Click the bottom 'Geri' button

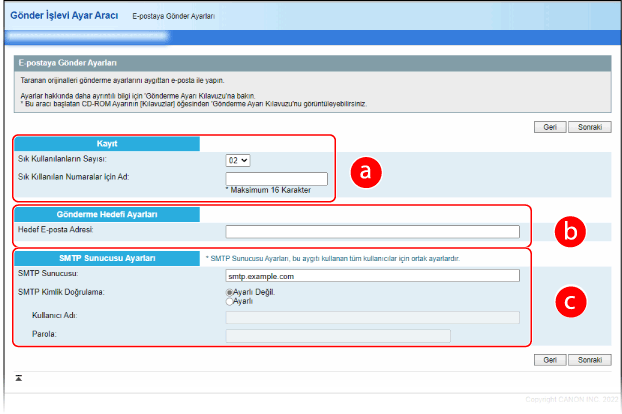click(x=550, y=358)
